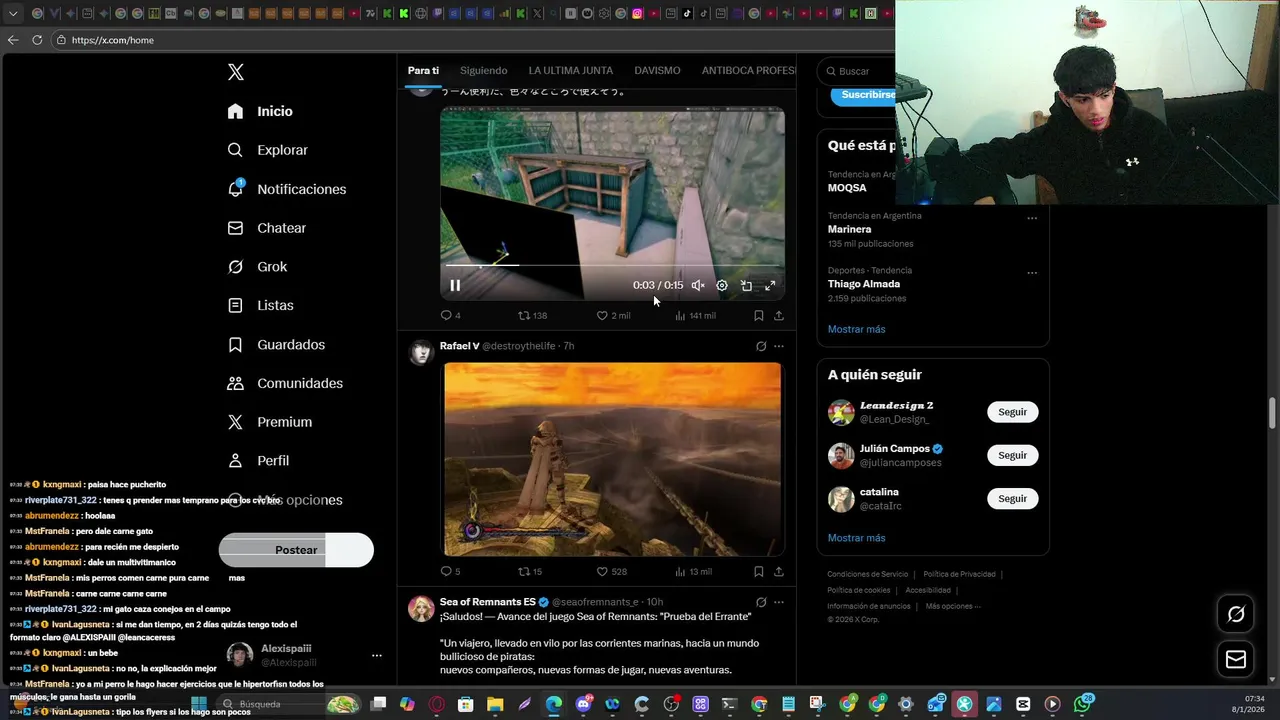Open Grok in the sidebar

(x=257, y=267)
